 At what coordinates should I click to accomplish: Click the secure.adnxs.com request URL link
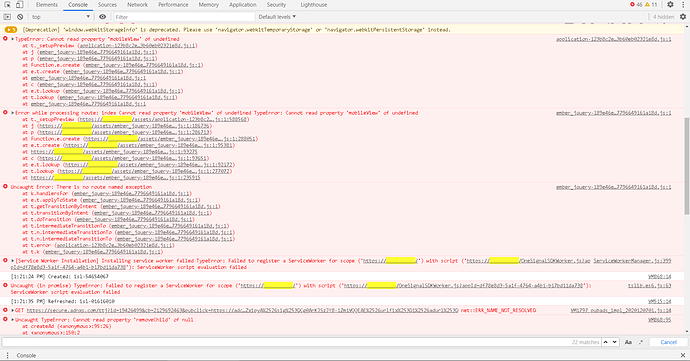point(242,310)
